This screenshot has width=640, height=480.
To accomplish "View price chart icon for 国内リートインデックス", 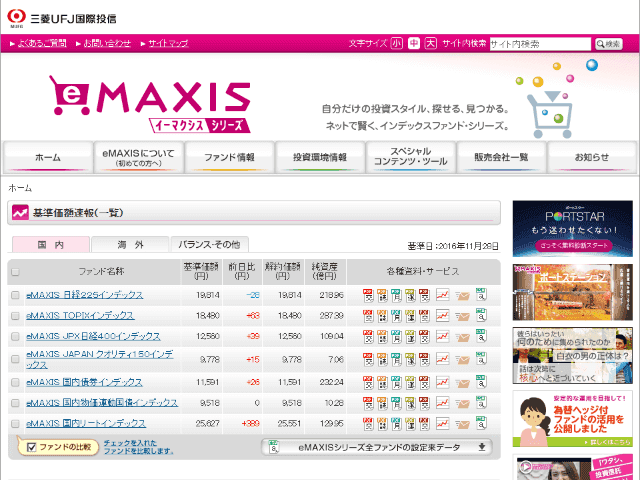I will point(442,423).
